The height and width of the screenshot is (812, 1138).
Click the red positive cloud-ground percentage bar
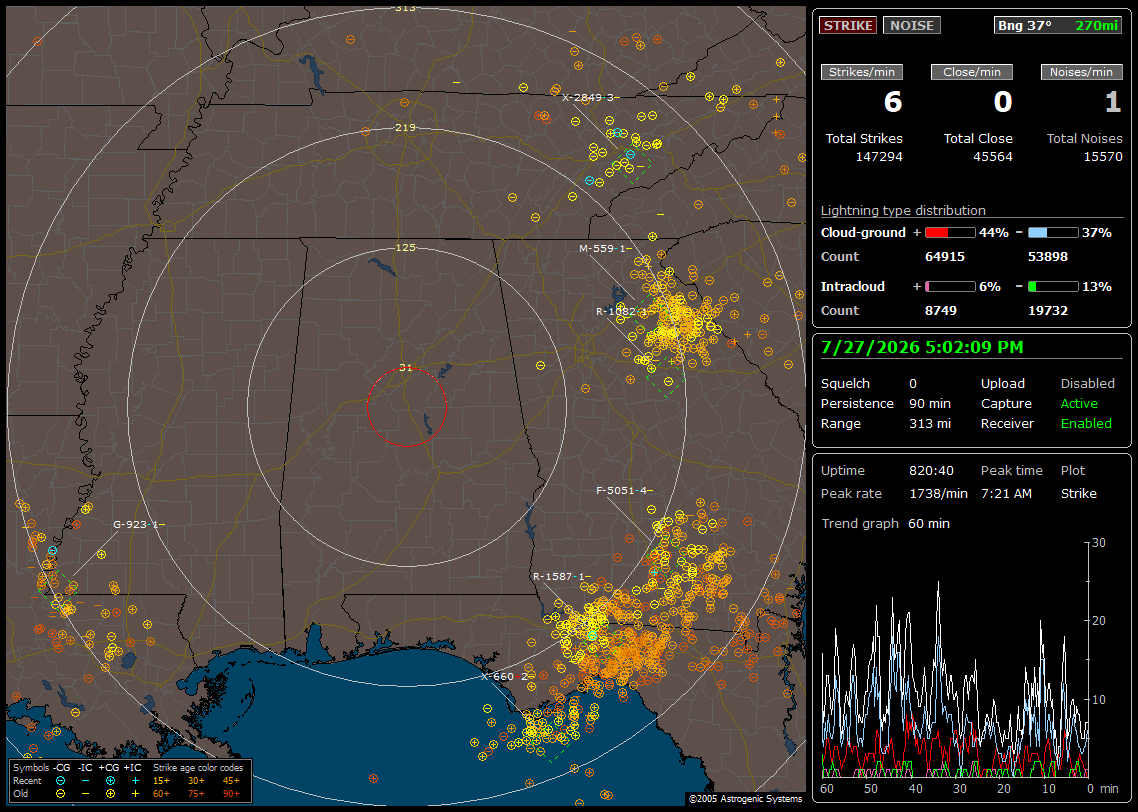coord(950,233)
